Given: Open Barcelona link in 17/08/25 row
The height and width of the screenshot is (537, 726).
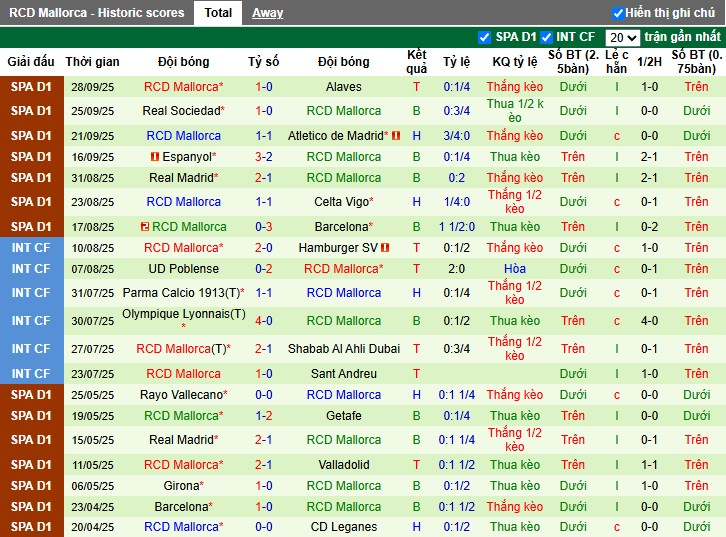Looking at the screenshot, I should click(x=342, y=227).
